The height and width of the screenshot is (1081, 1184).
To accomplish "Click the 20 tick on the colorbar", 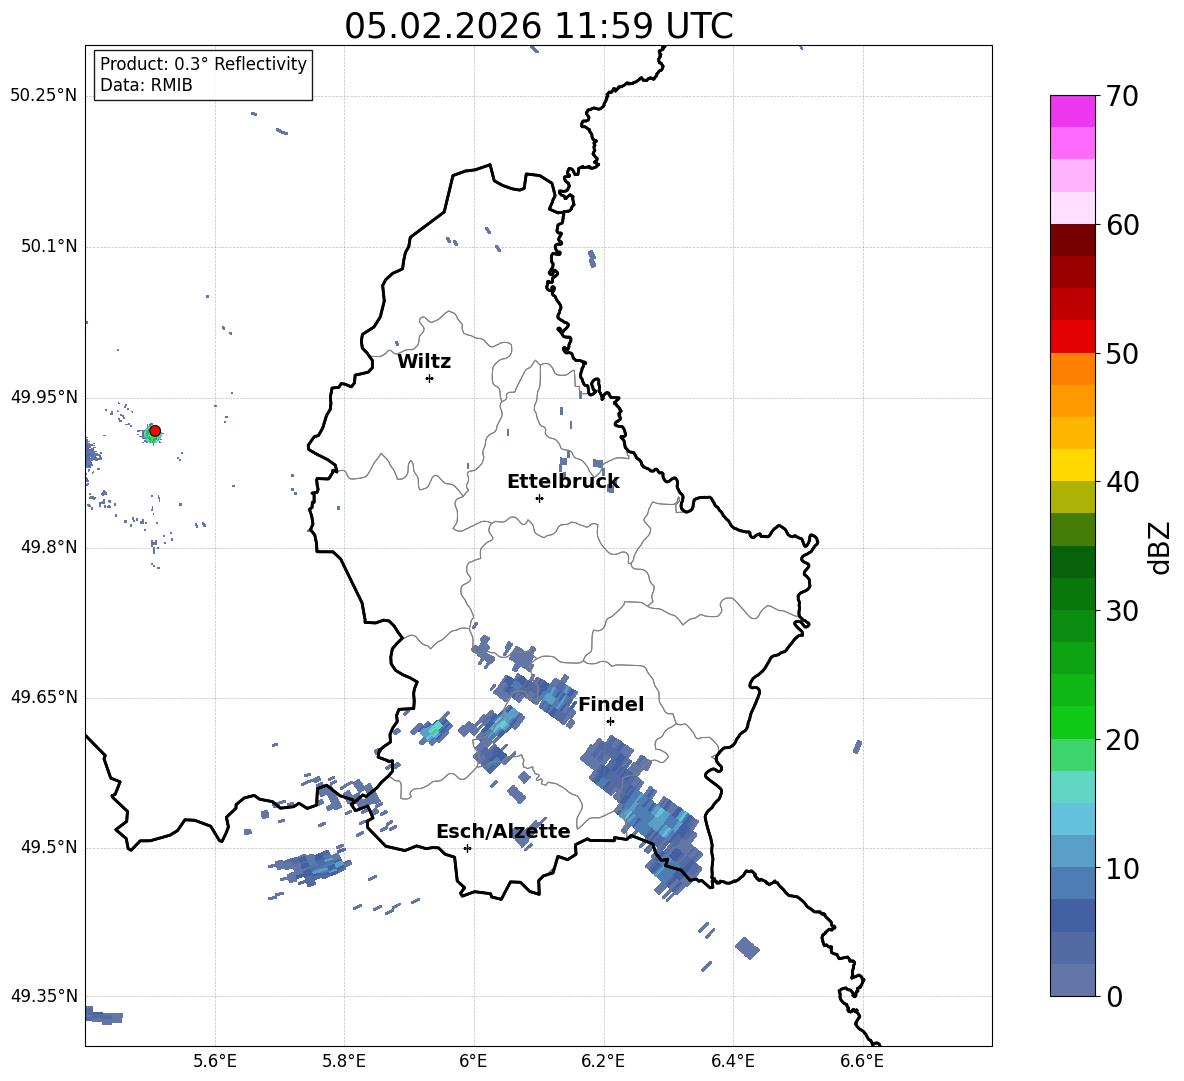I will coord(1122,740).
